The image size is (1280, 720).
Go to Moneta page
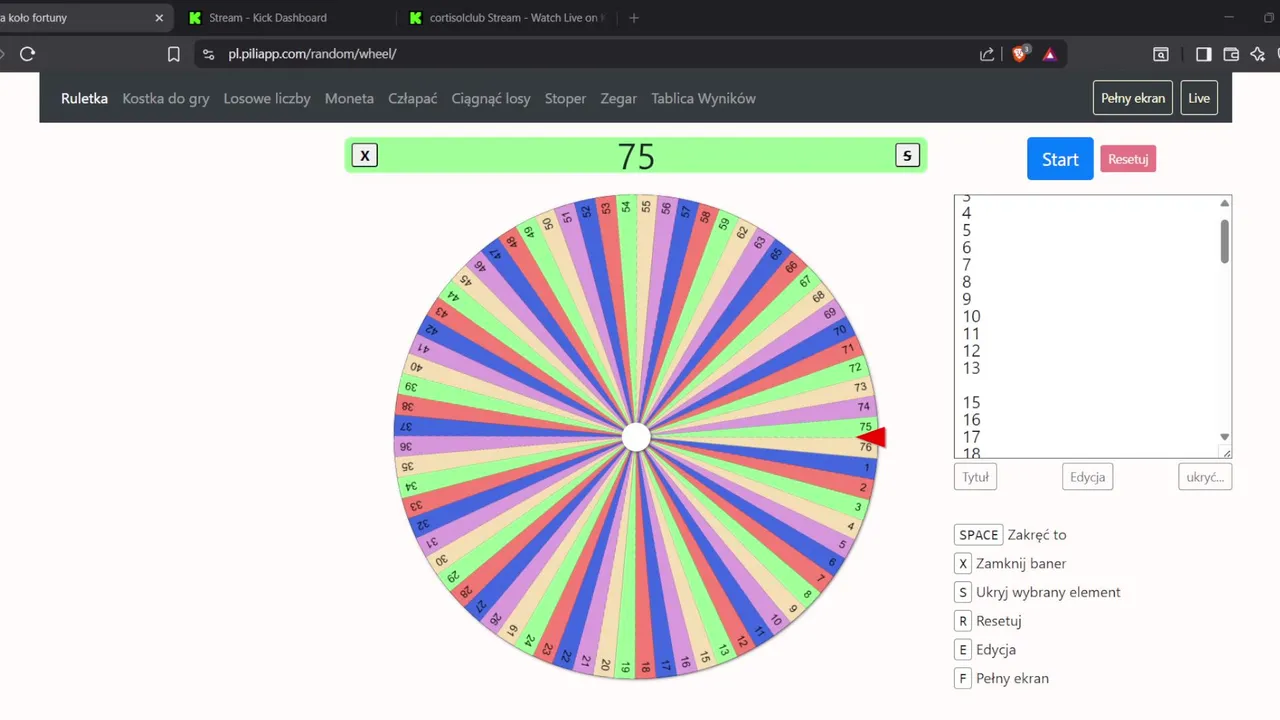pyautogui.click(x=349, y=98)
